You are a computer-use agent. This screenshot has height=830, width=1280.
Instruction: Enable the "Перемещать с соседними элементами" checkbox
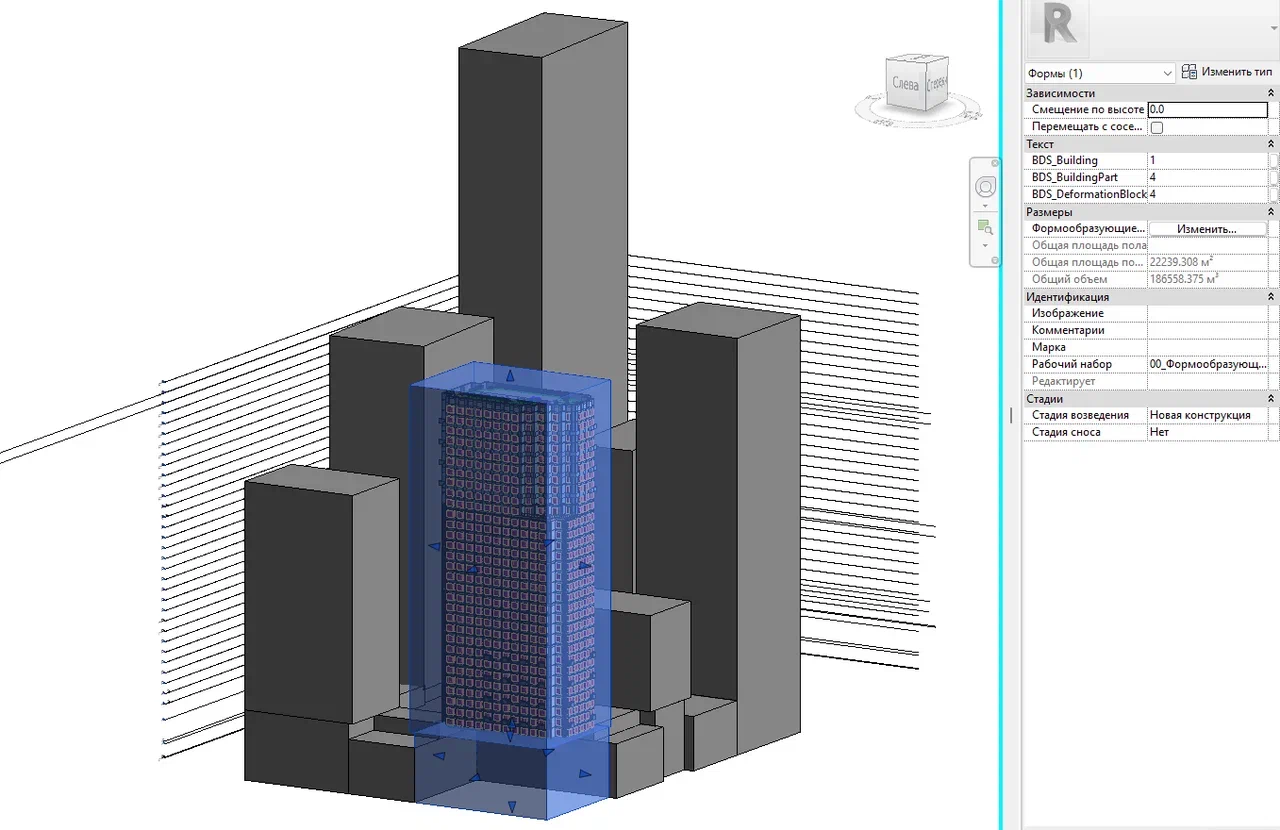pyautogui.click(x=1155, y=127)
